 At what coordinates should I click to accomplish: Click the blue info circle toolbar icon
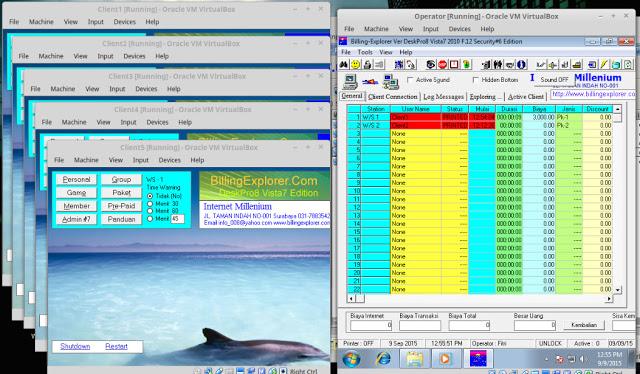pos(521,65)
